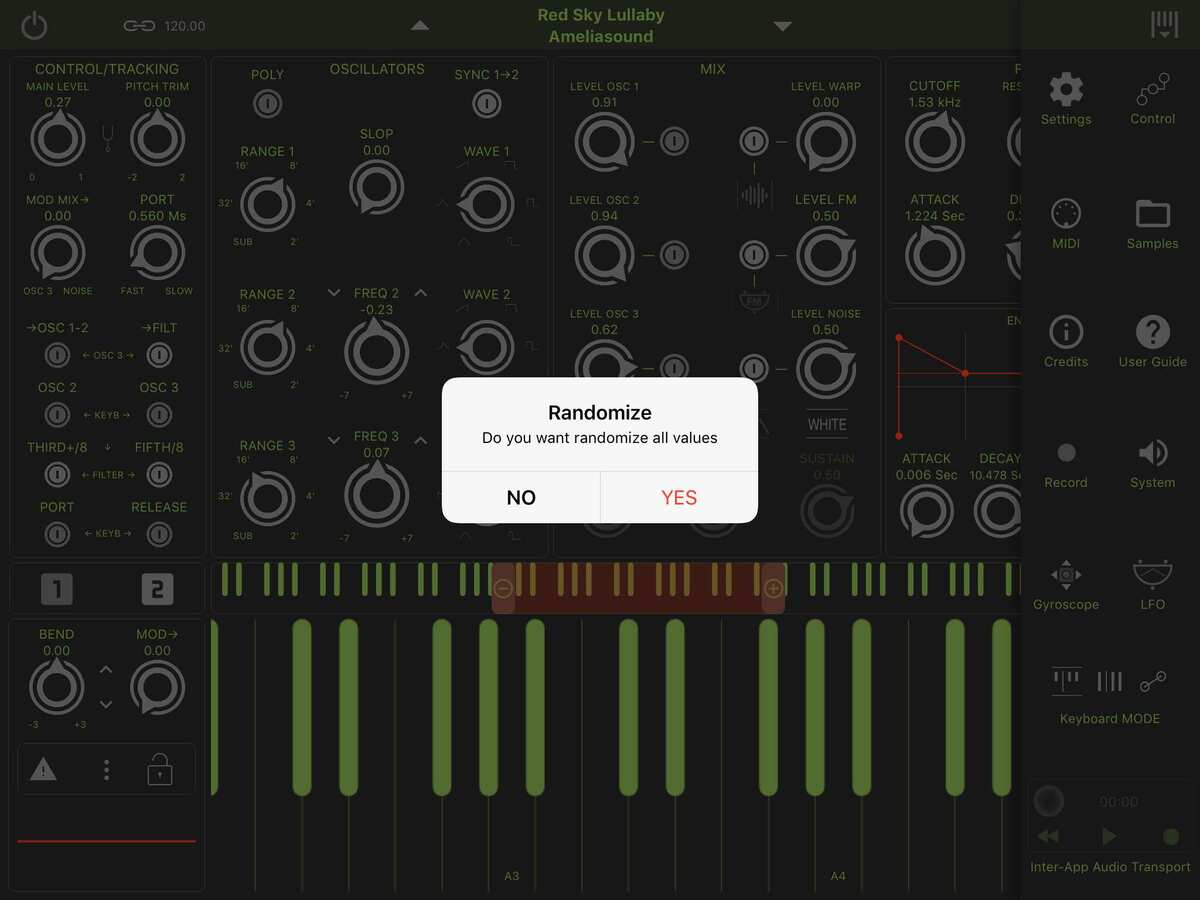Image resolution: width=1200 pixels, height=900 pixels.
Task: Open the three-dot options icon
Action: click(x=106, y=770)
